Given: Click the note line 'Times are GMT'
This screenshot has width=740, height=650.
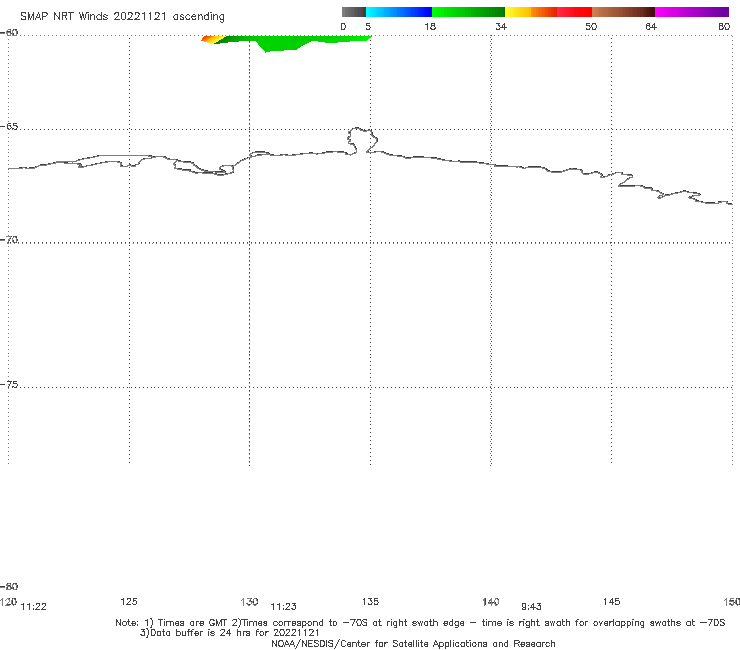Looking at the screenshot, I should point(193,623).
